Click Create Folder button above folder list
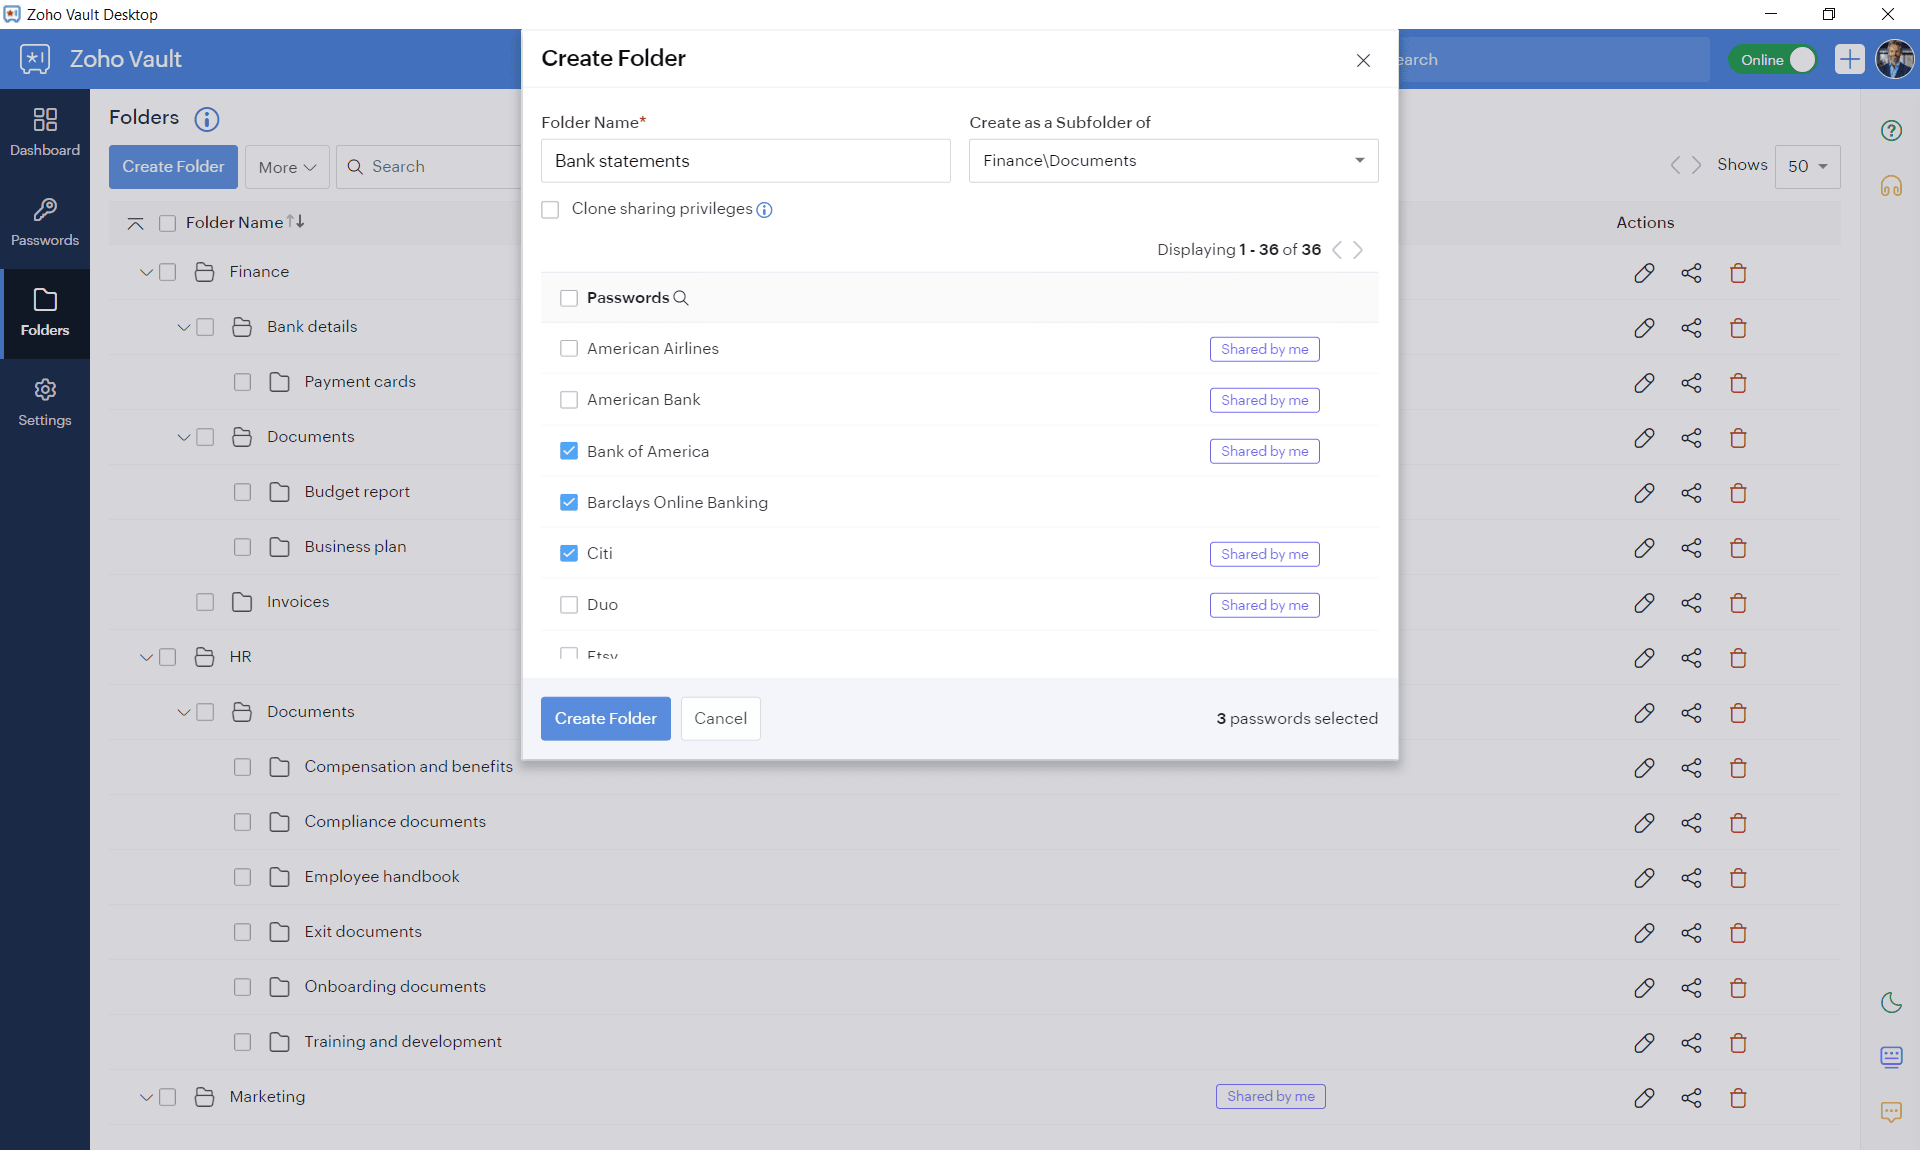Viewport: 1920px width, 1150px height. 173,166
